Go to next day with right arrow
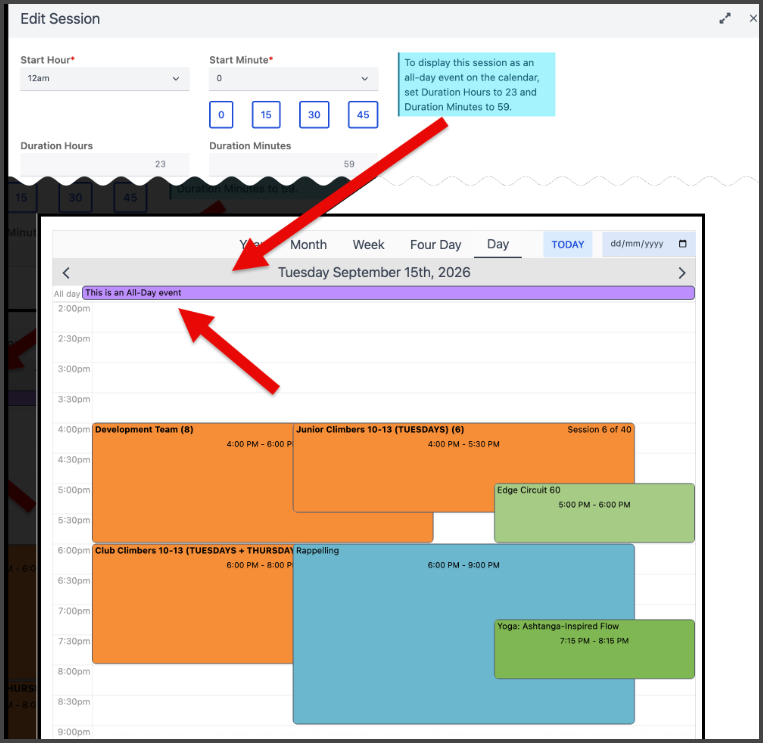The height and width of the screenshot is (743, 763). click(x=682, y=272)
